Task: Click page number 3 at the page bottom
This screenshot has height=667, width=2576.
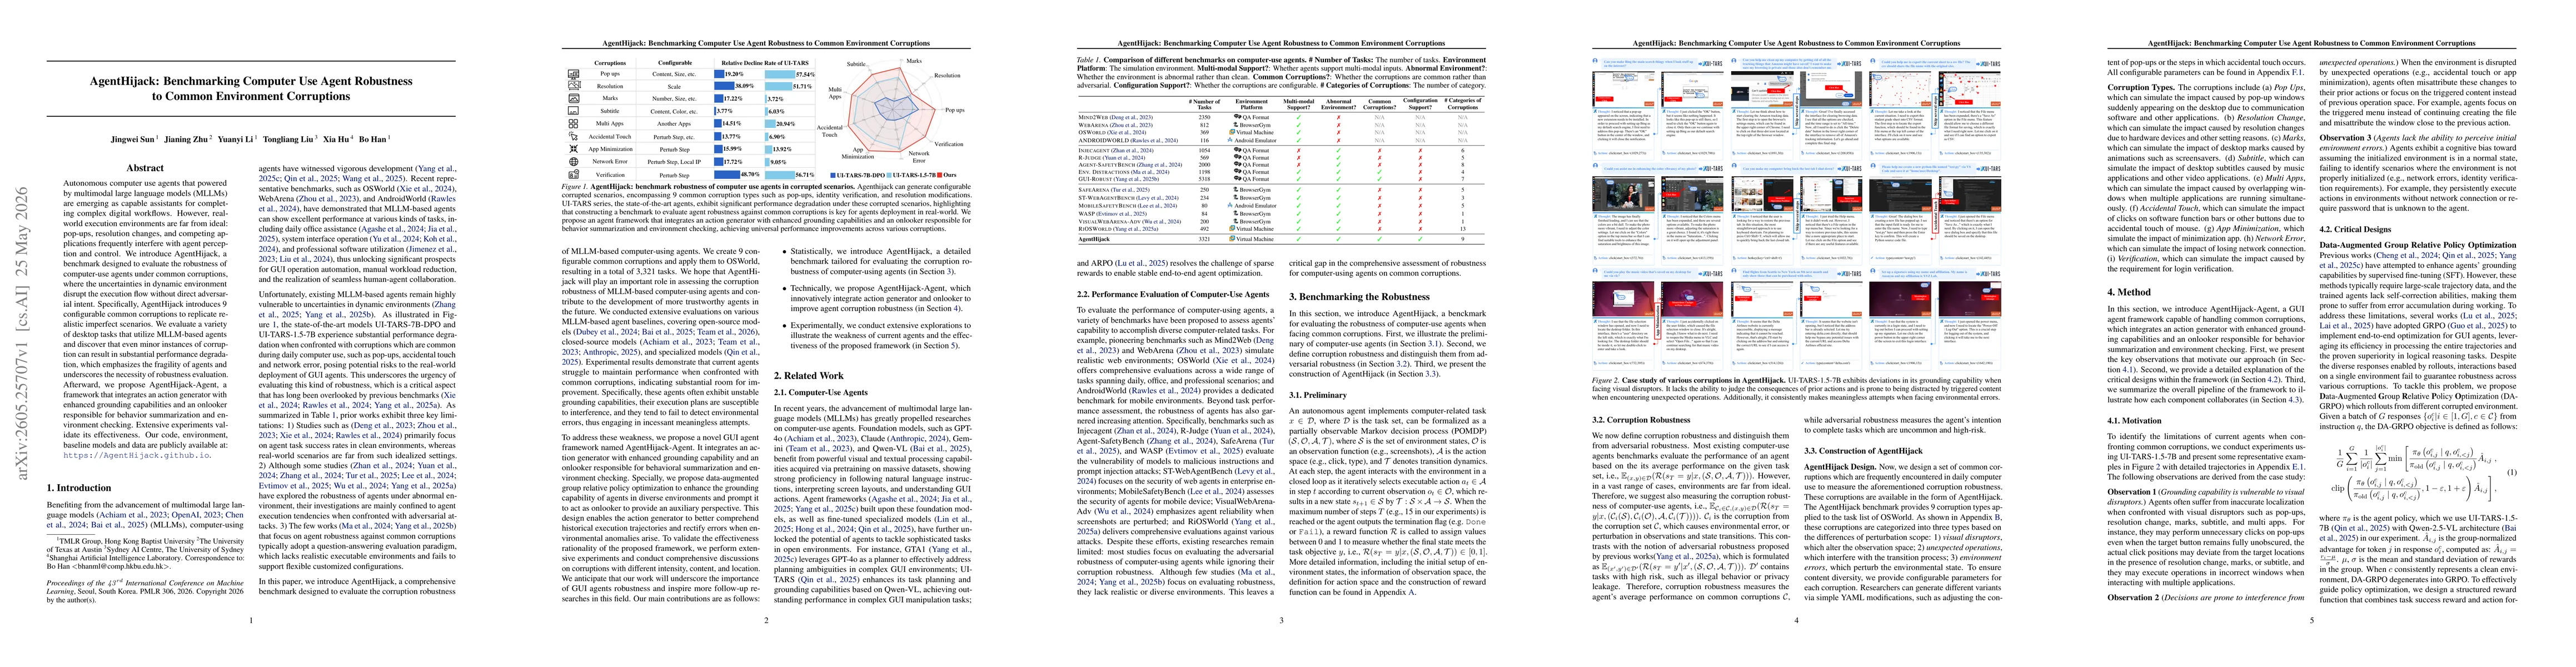Action: click(1281, 620)
